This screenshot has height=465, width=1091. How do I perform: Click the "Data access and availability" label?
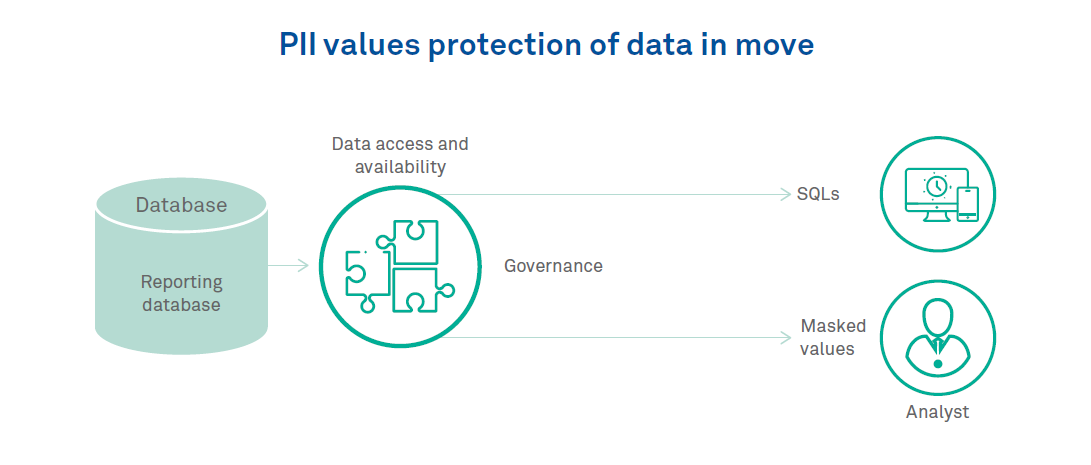(400, 156)
